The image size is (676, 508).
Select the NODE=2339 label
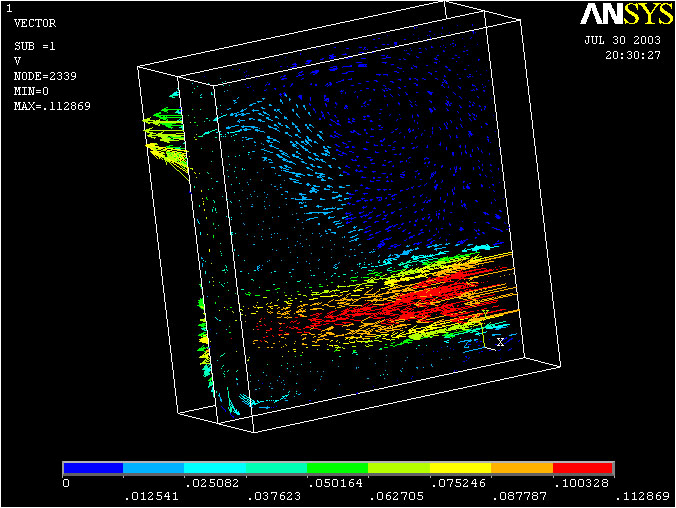pyautogui.click(x=45, y=76)
